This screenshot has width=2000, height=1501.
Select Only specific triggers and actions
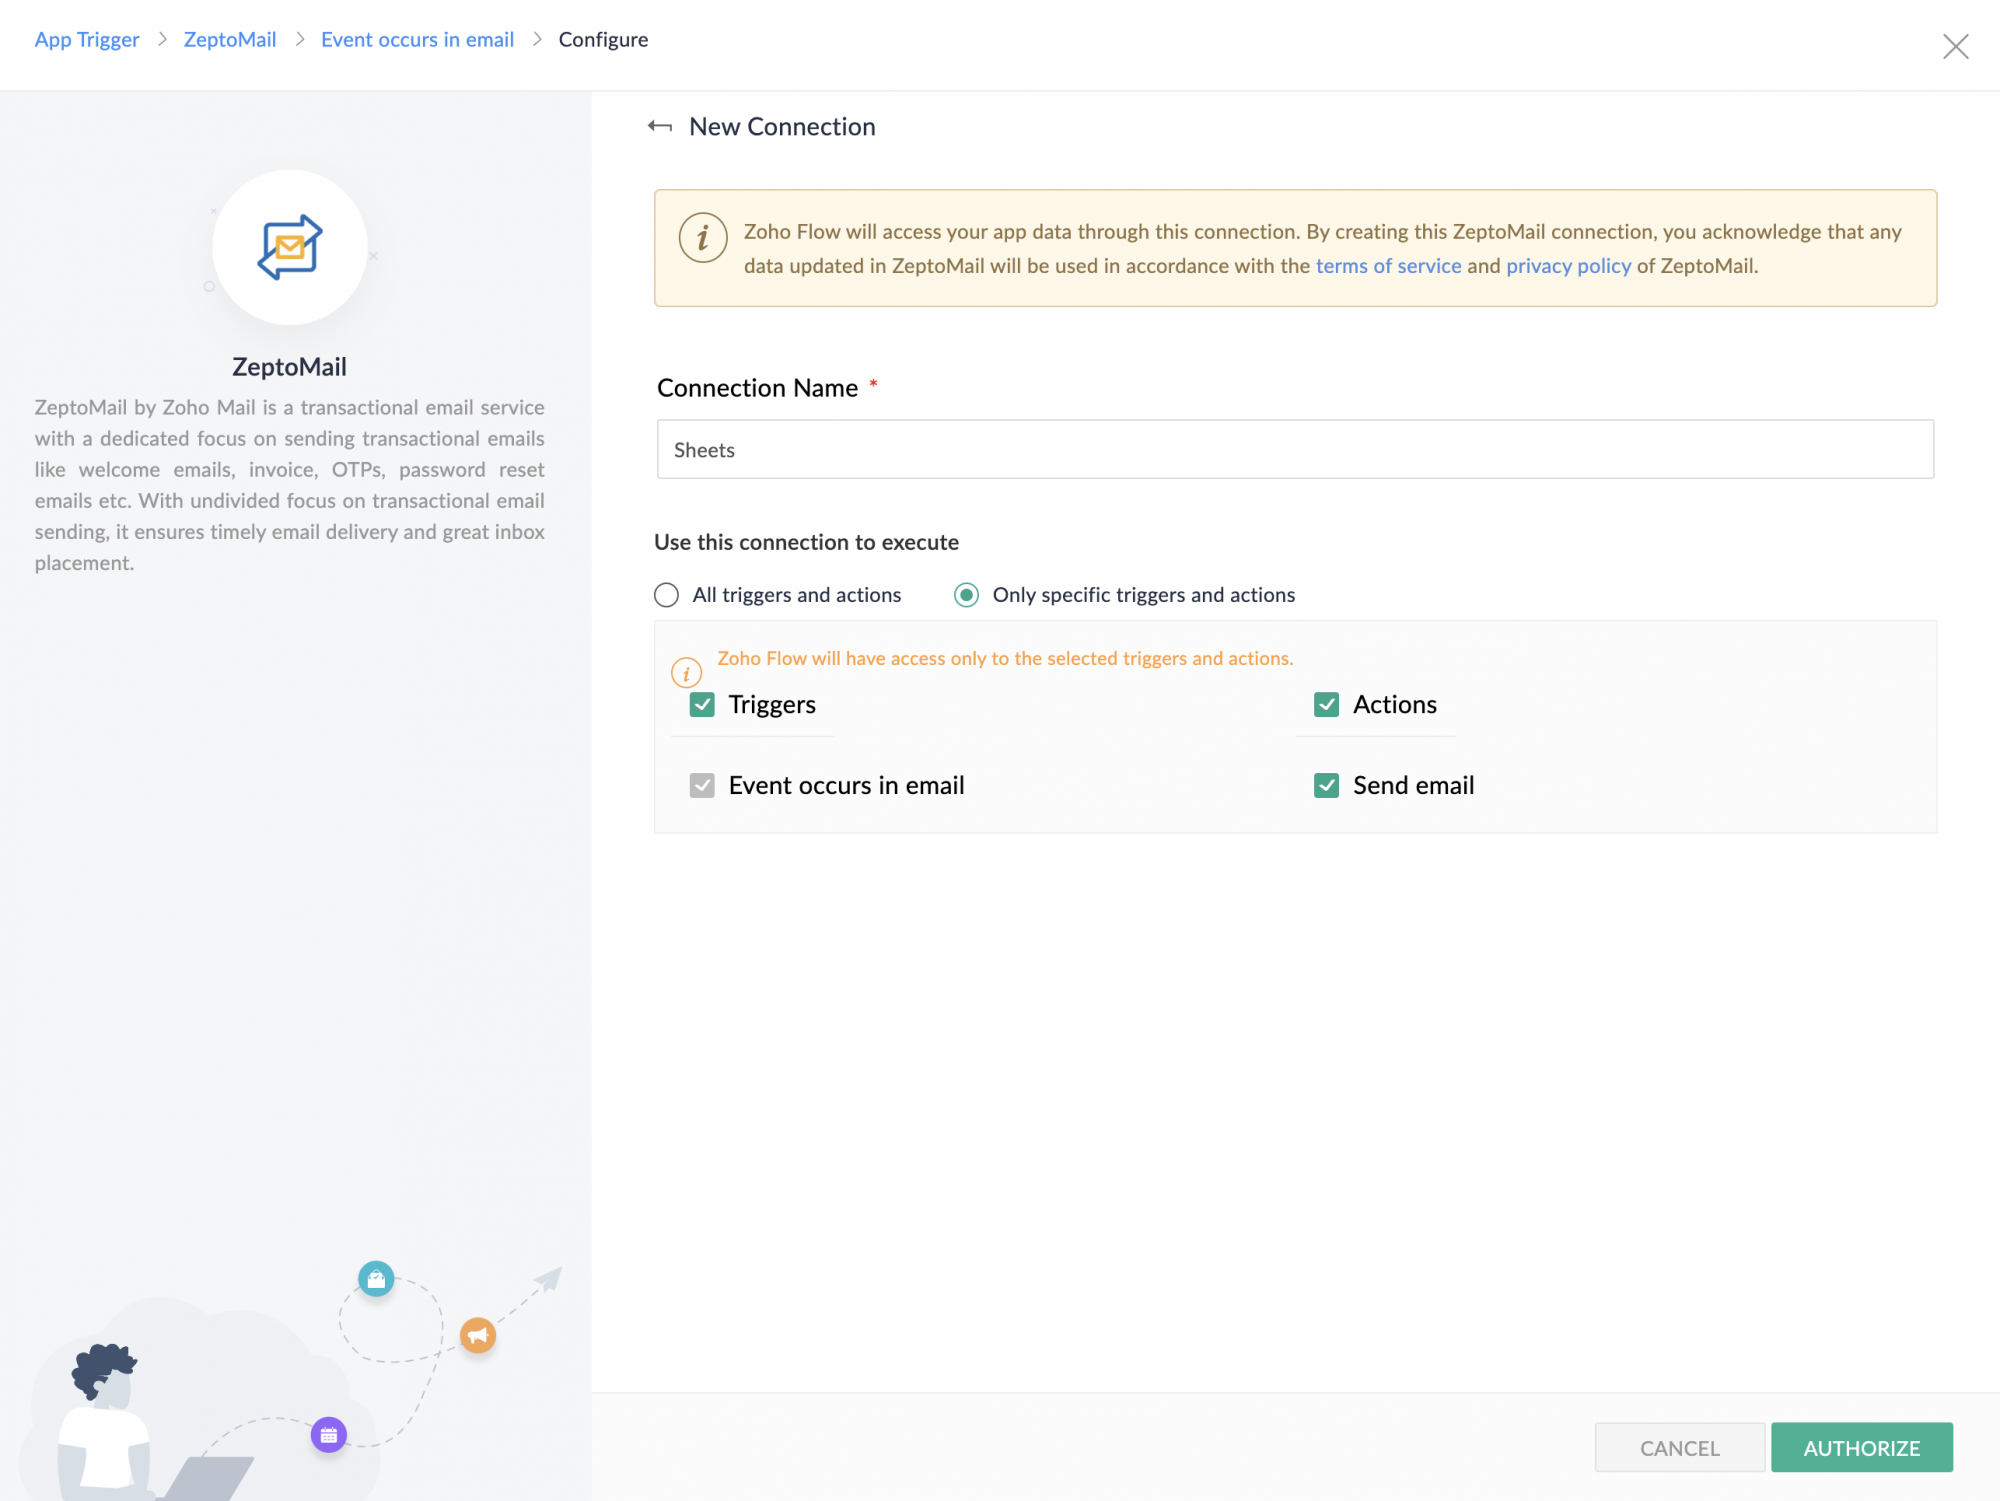(x=966, y=595)
